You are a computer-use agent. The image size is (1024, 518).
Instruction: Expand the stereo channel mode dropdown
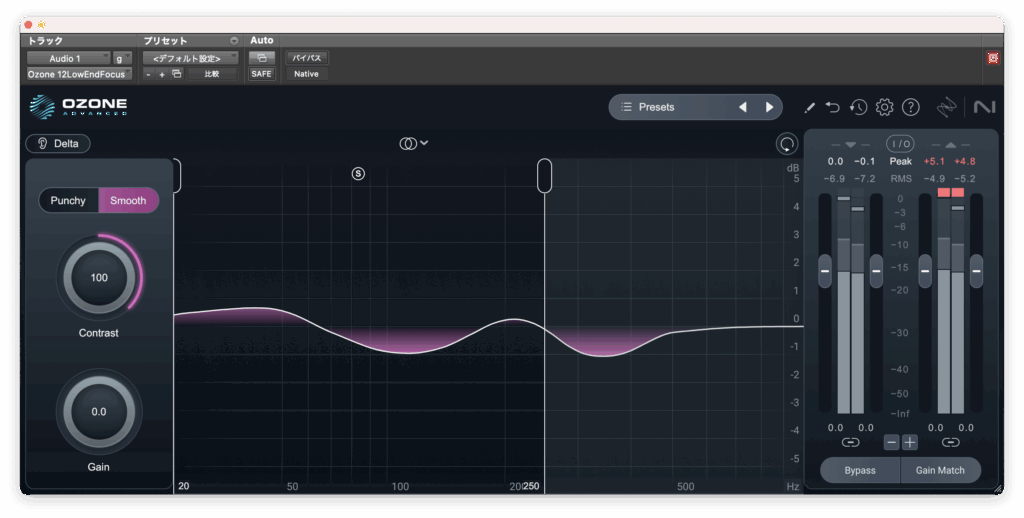[x=413, y=143]
